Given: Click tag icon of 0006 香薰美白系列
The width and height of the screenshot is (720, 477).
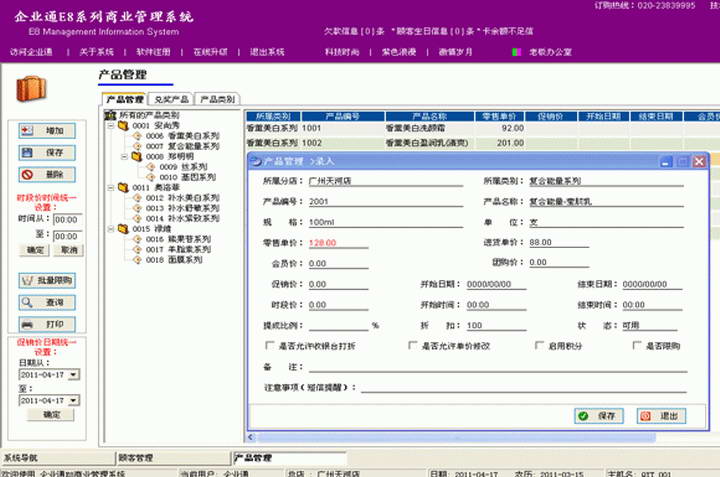Looking at the screenshot, I should (x=137, y=136).
